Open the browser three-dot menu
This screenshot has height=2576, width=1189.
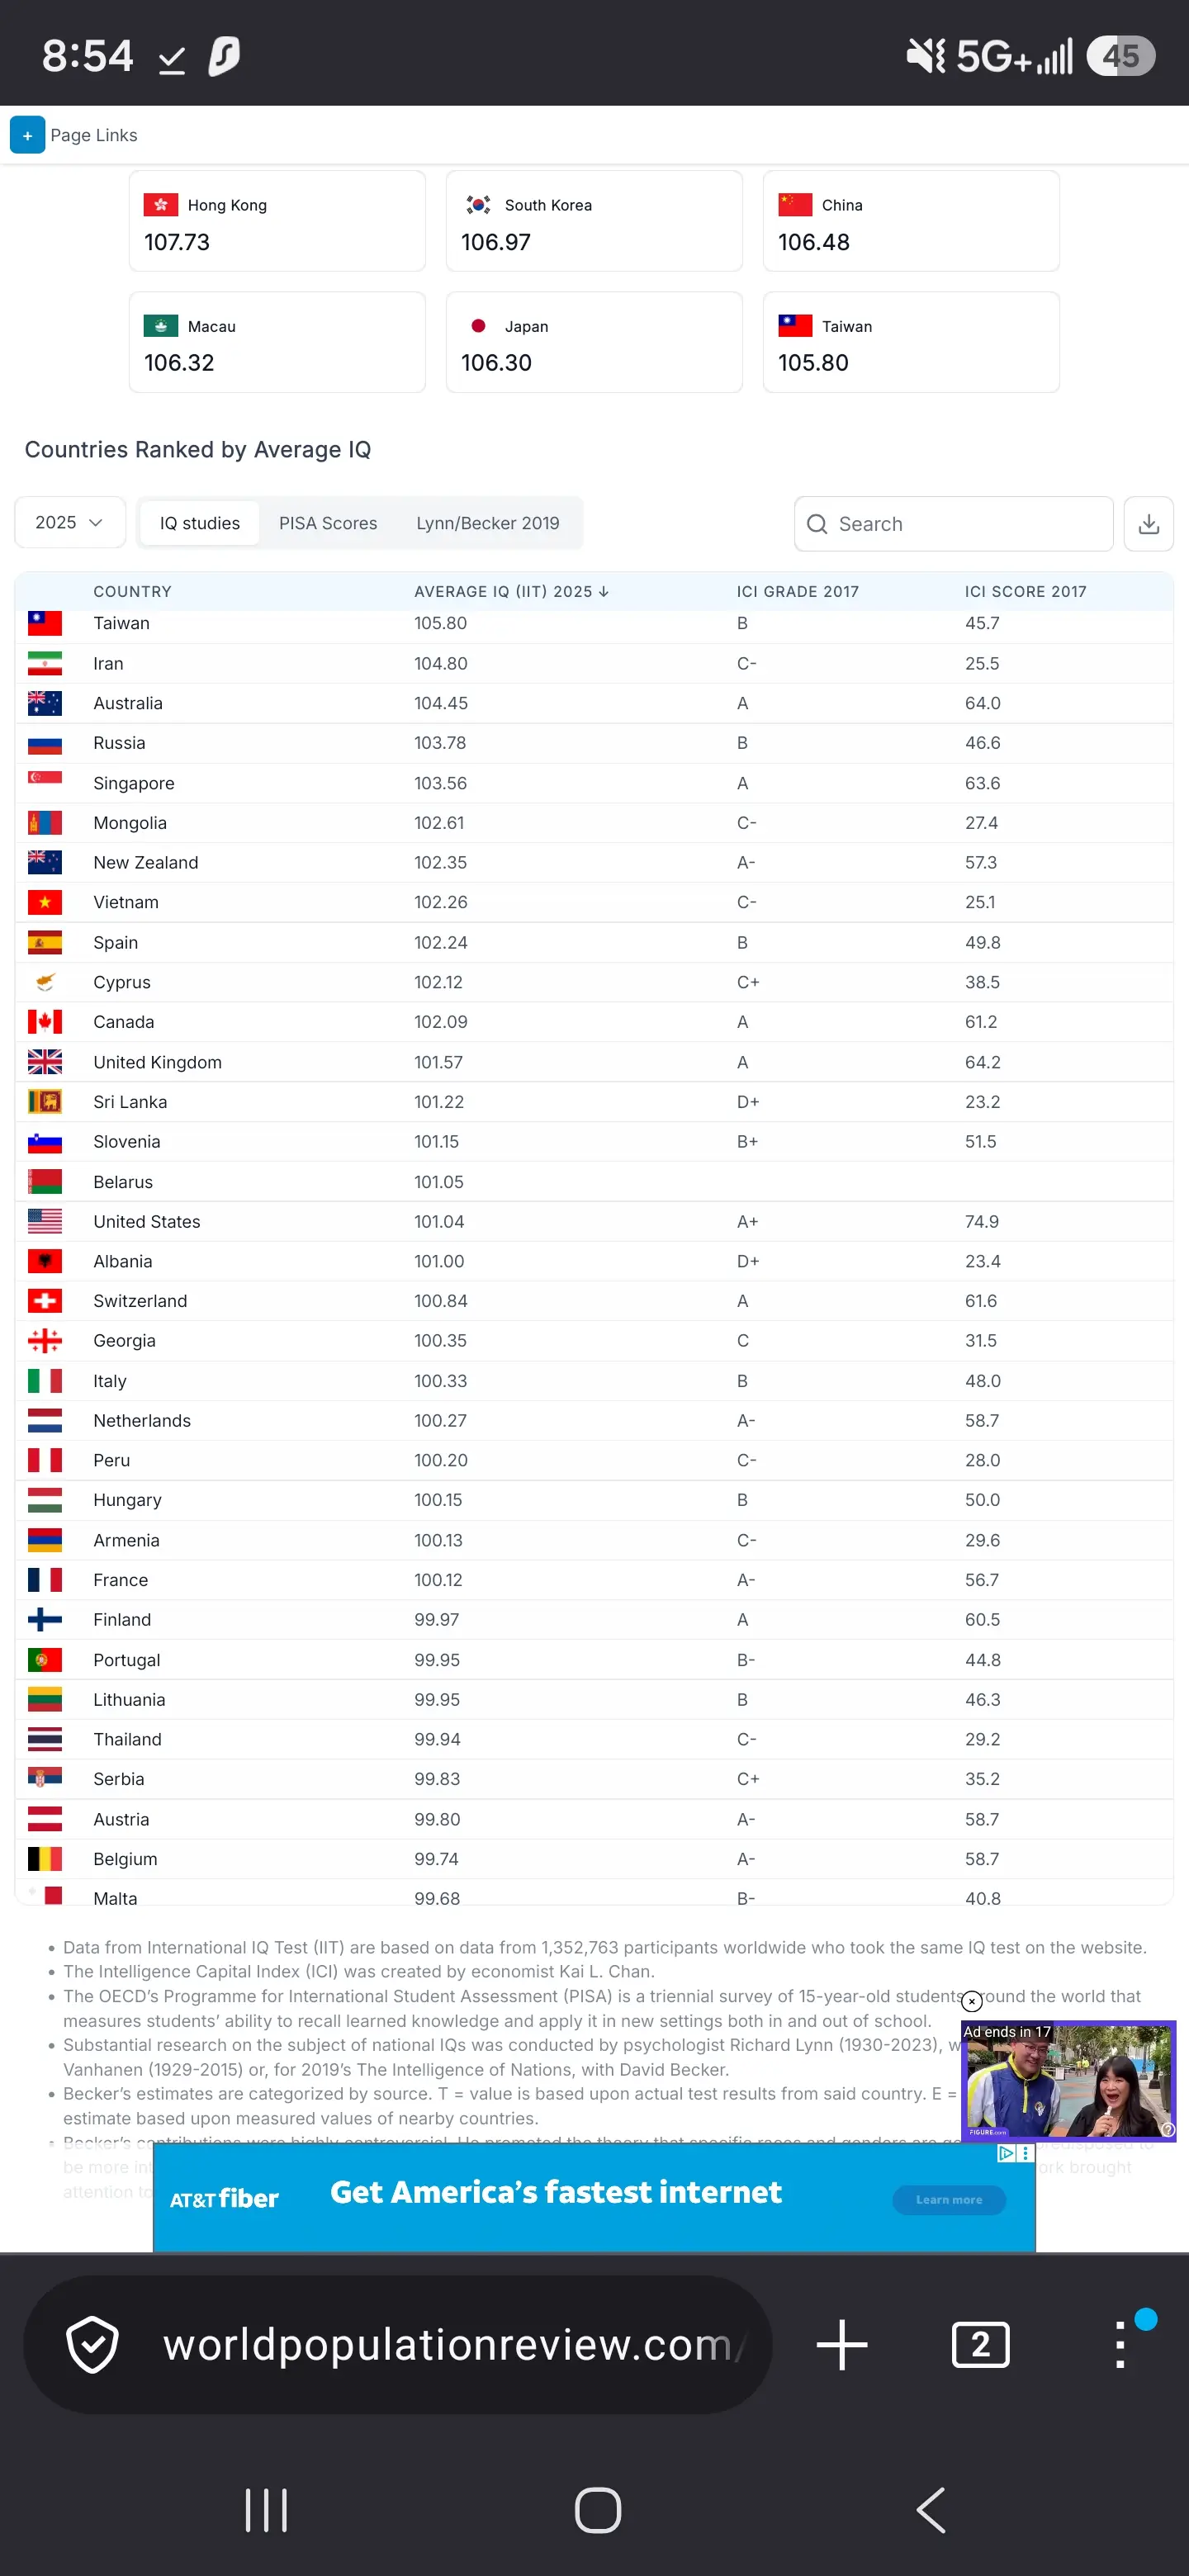coord(1120,2345)
